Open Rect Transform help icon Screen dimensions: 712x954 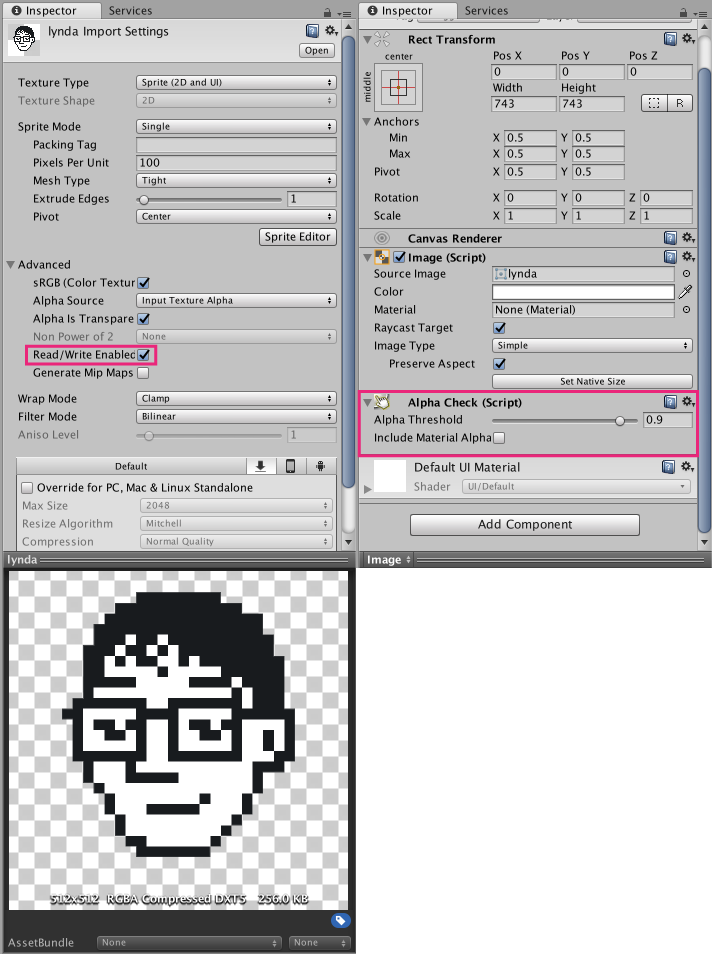pyautogui.click(x=670, y=39)
